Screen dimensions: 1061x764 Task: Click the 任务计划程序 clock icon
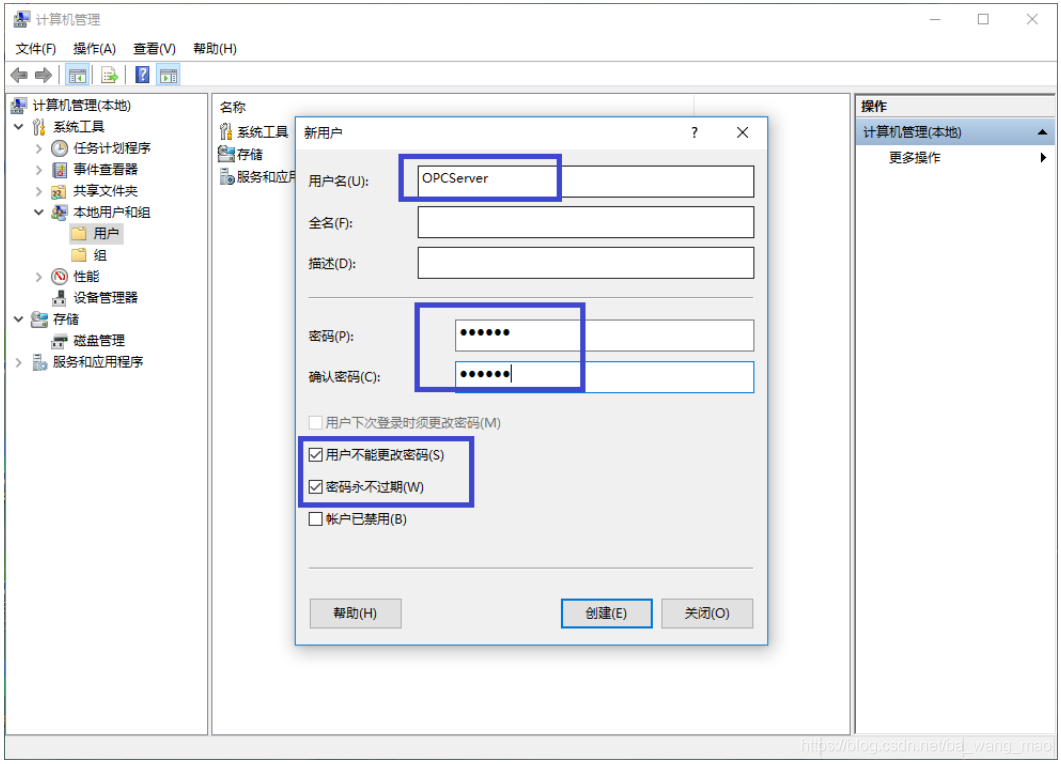(x=60, y=148)
